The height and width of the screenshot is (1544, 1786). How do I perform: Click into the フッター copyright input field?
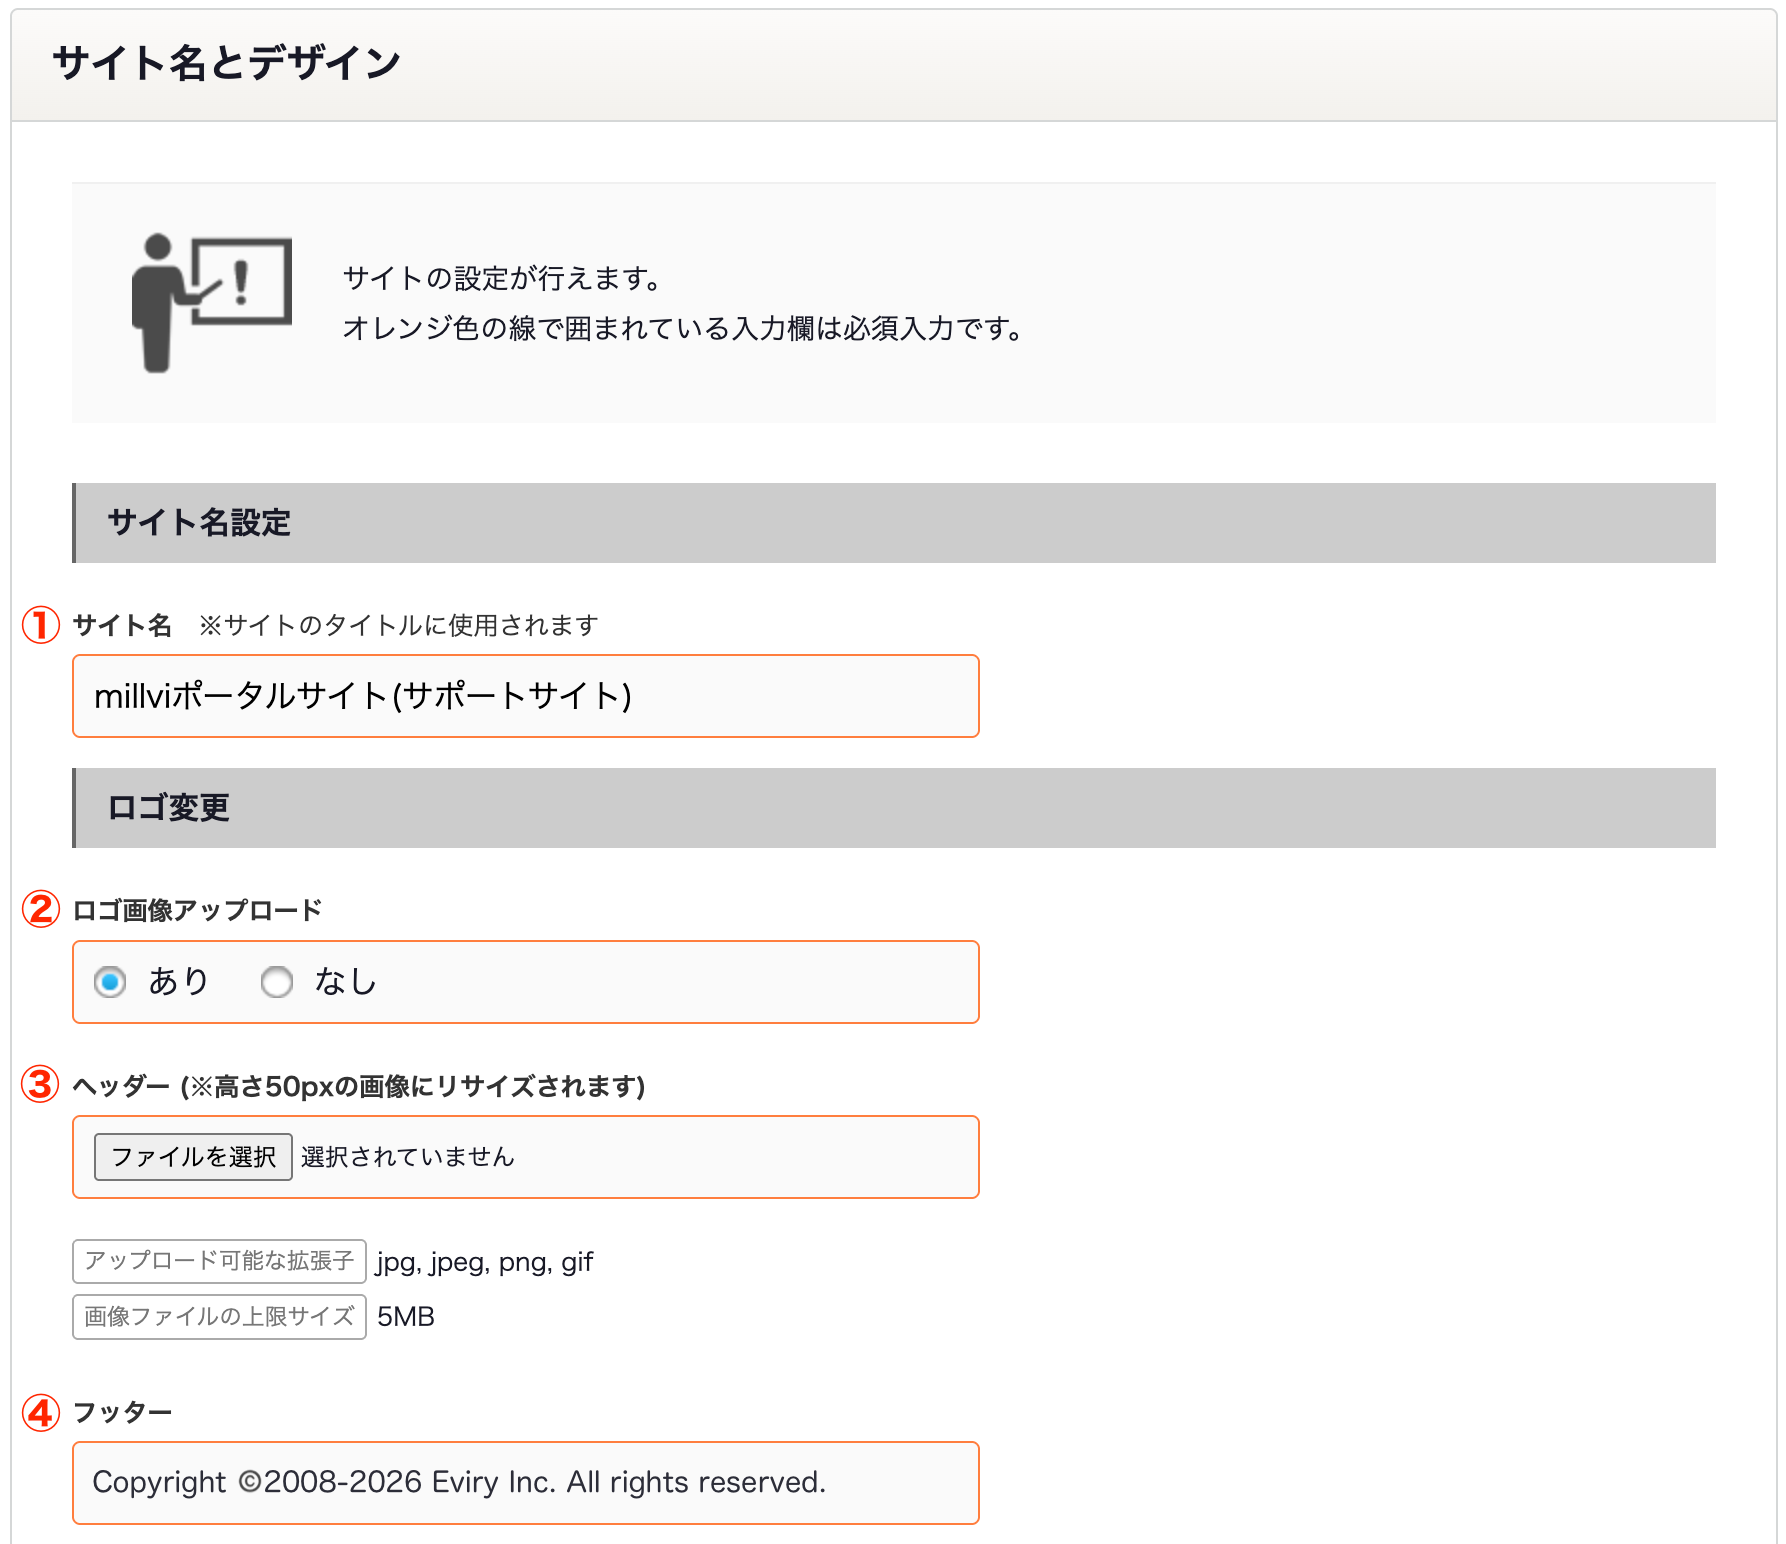(x=526, y=1483)
